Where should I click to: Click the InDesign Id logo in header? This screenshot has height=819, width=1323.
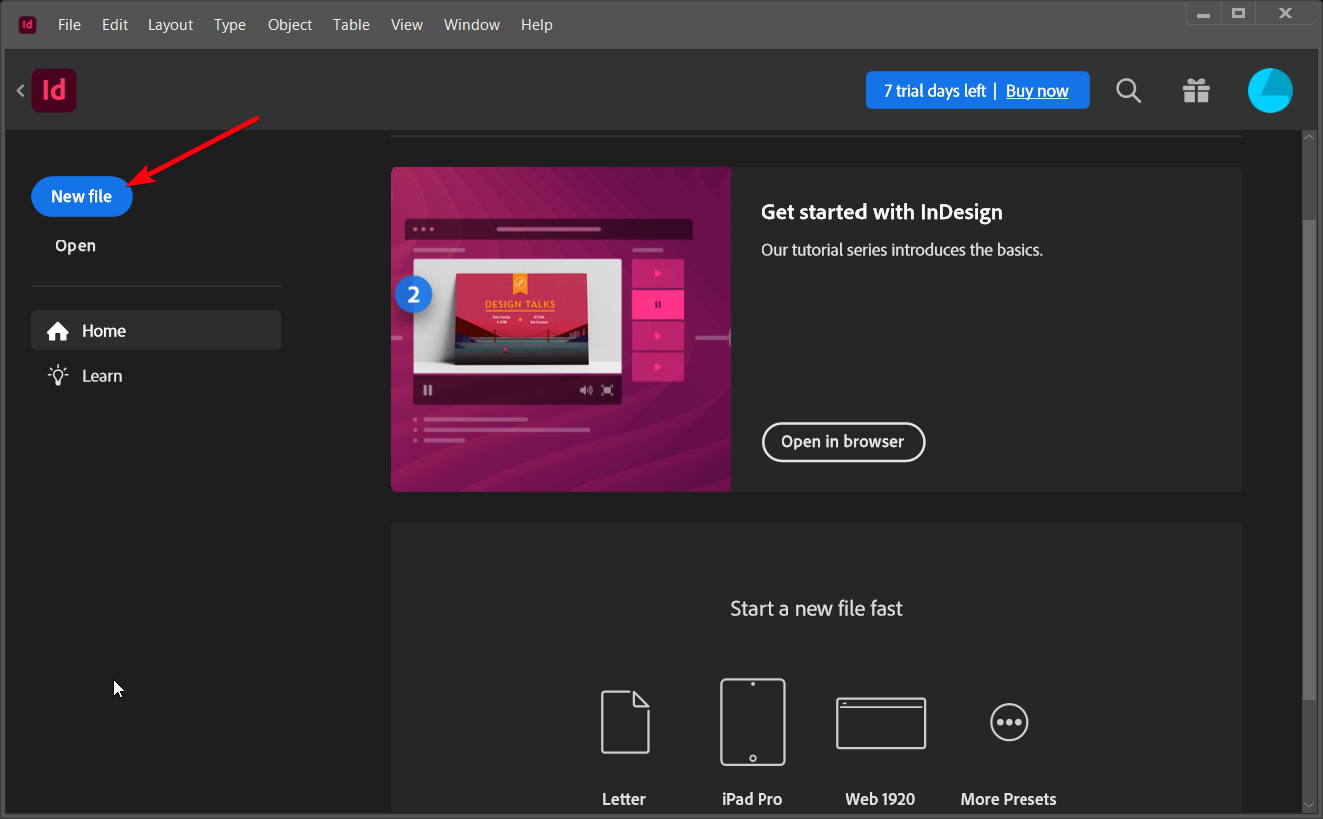(x=54, y=91)
